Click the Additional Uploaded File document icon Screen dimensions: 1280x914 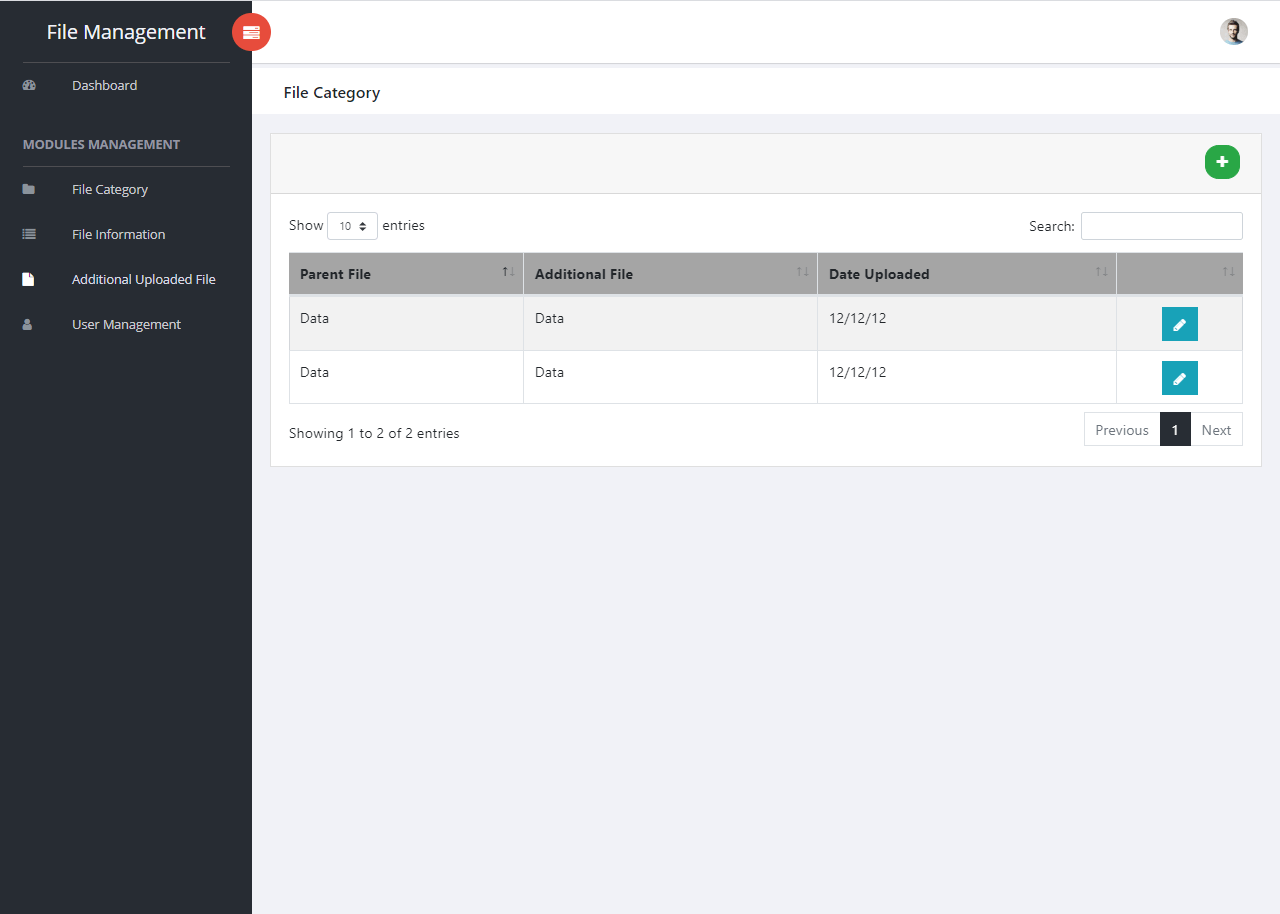tap(29, 278)
